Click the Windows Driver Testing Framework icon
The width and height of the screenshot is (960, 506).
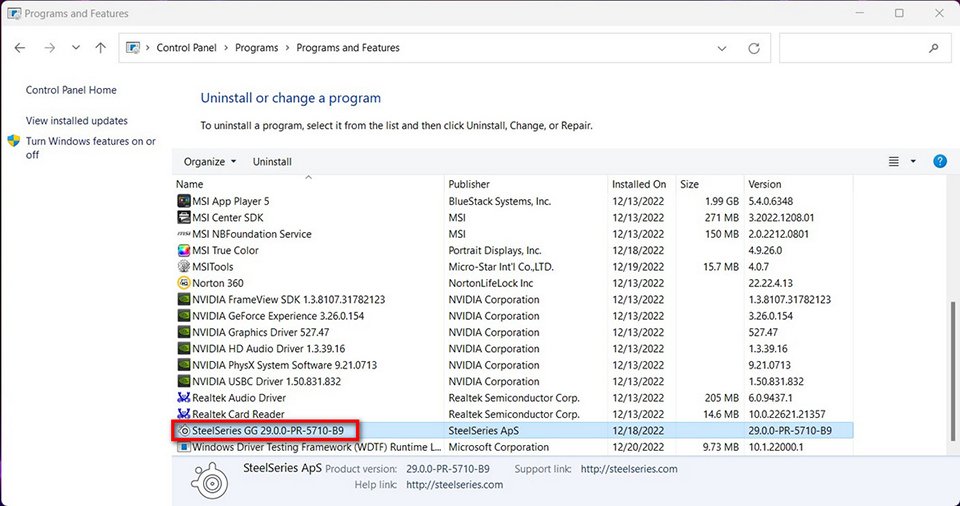tap(183, 447)
